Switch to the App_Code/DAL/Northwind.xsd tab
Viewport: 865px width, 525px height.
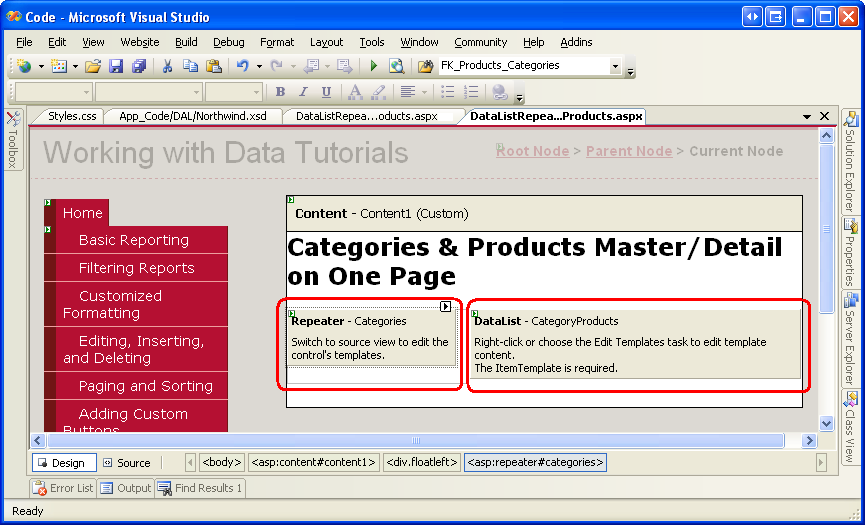tap(193, 116)
